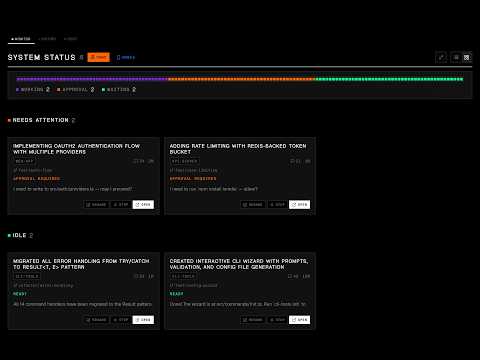Viewport: 480px width, 360px height.
Task: Stop the Redis rate limiting session
Action: coord(277,204)
